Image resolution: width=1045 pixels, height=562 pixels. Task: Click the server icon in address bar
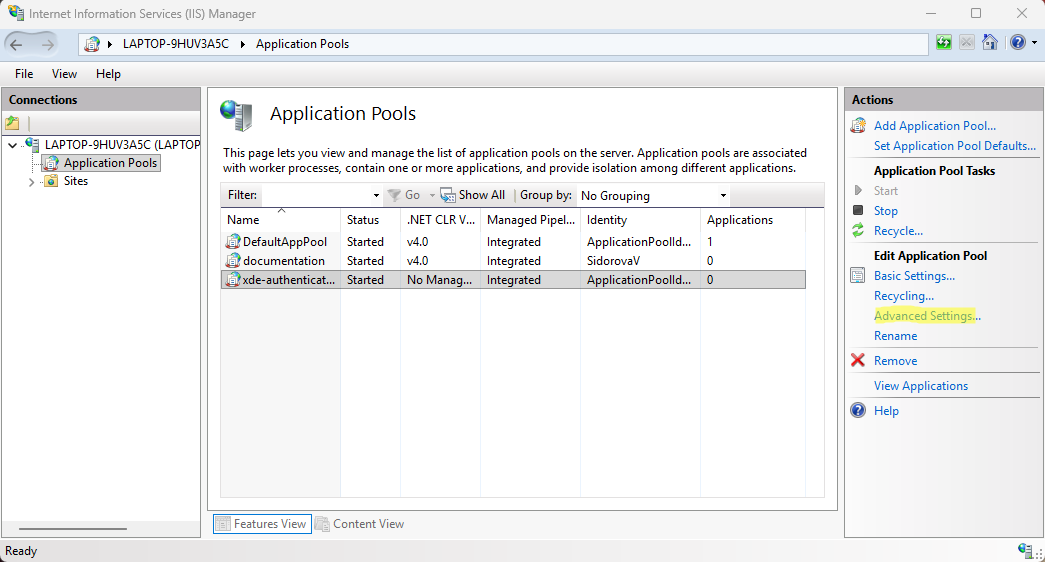pos(92,44)
